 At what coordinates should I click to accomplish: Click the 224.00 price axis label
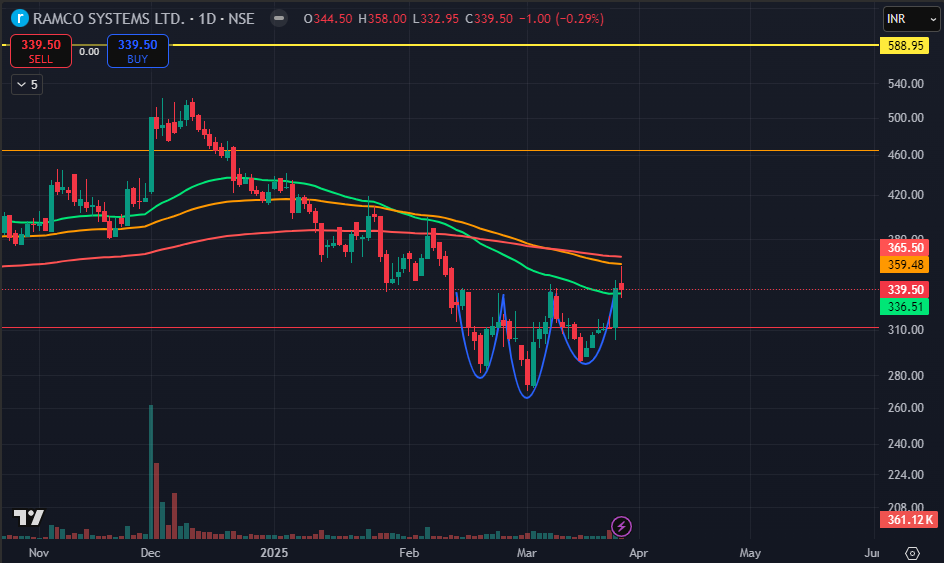[905, 474]
